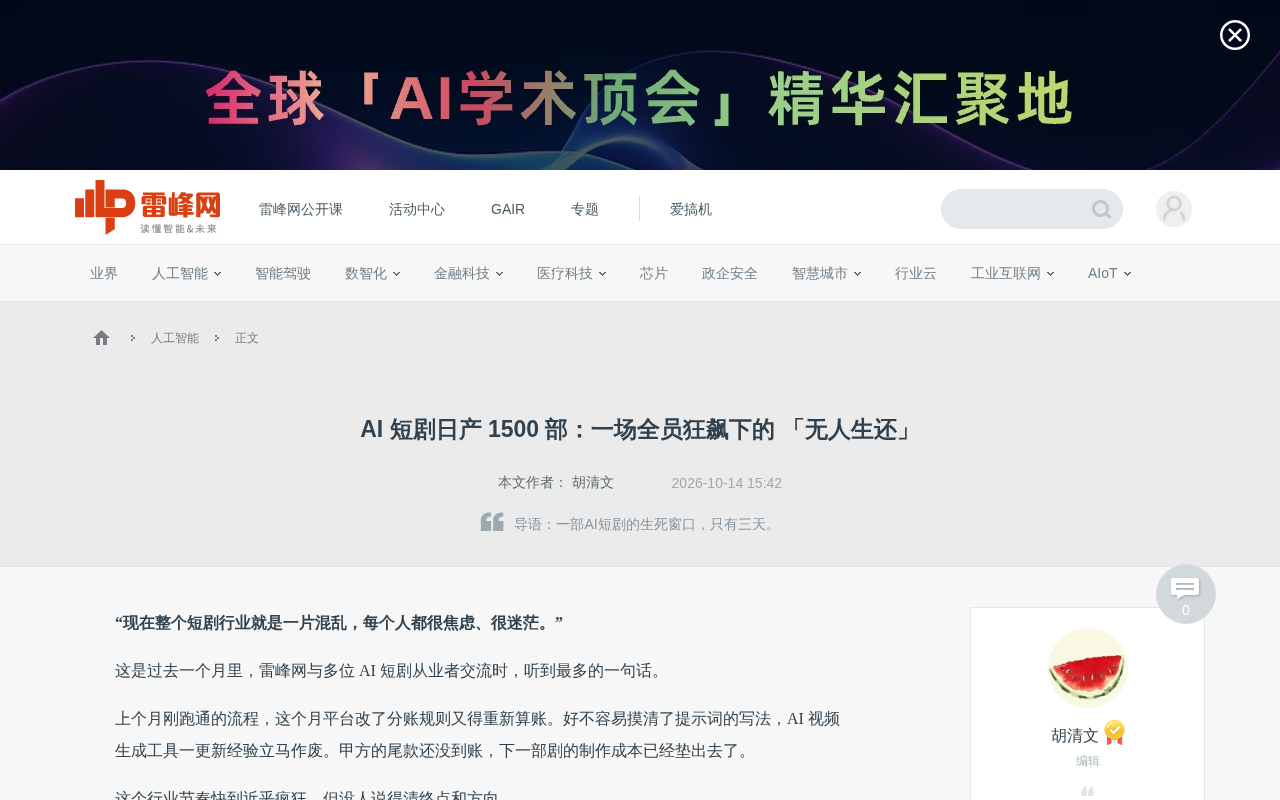
Task: Go to homepage via breadcrumb home icon
Action: [x=101, y=338]
